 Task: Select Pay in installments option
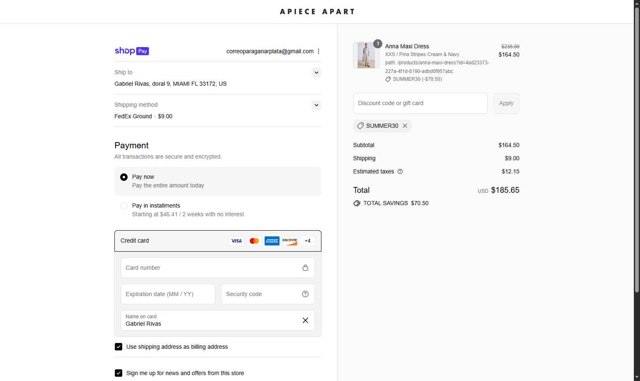pyautogui.click(x=124, y=206)
